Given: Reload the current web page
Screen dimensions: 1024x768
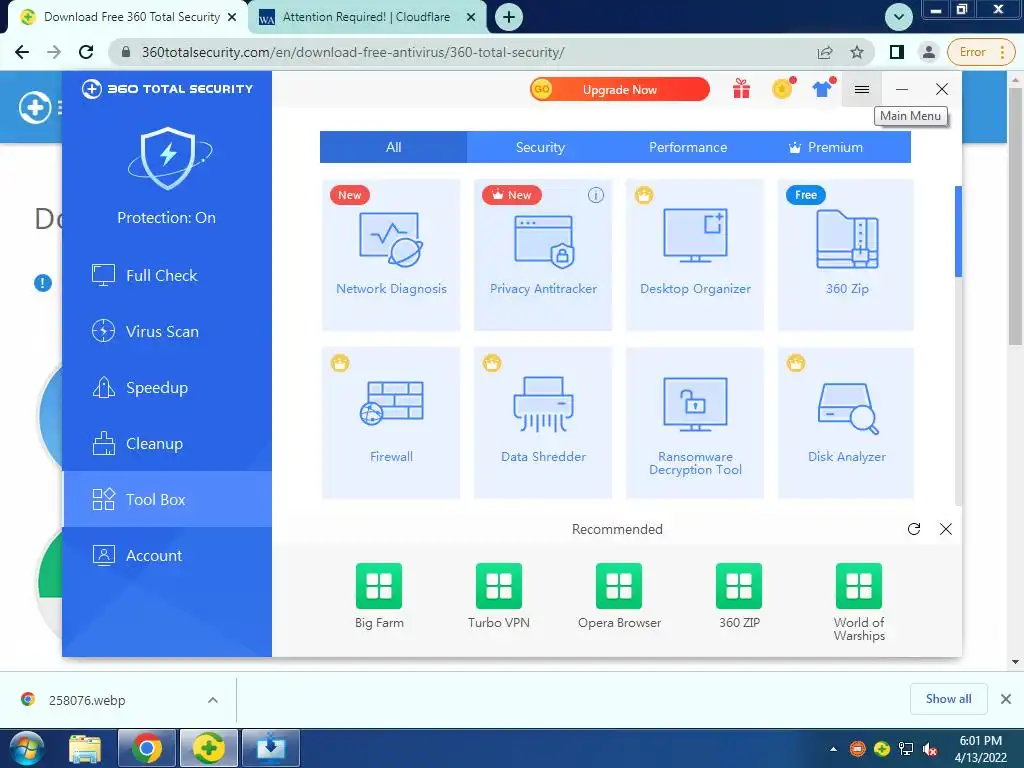Looking at the screenshot, I should pos(86,52).
